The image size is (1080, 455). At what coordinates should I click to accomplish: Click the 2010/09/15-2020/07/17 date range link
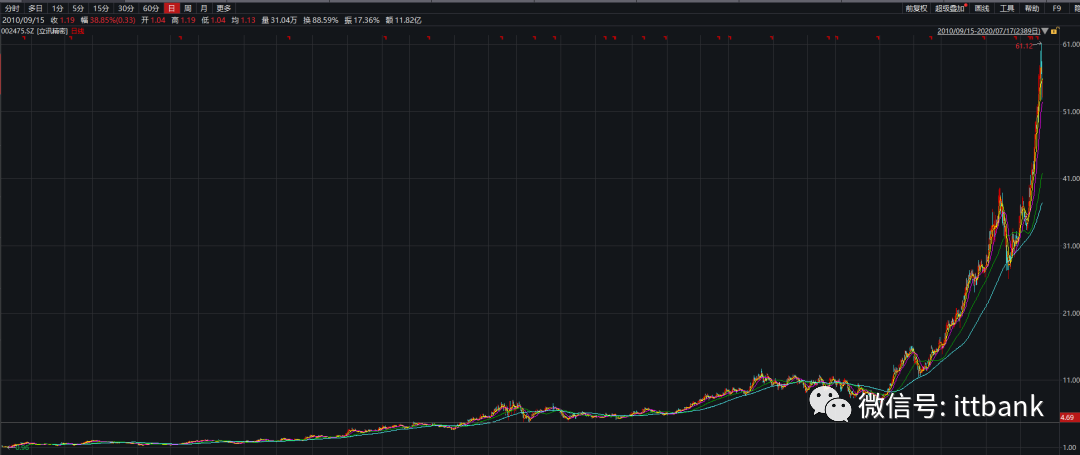[x=986, y=31]
